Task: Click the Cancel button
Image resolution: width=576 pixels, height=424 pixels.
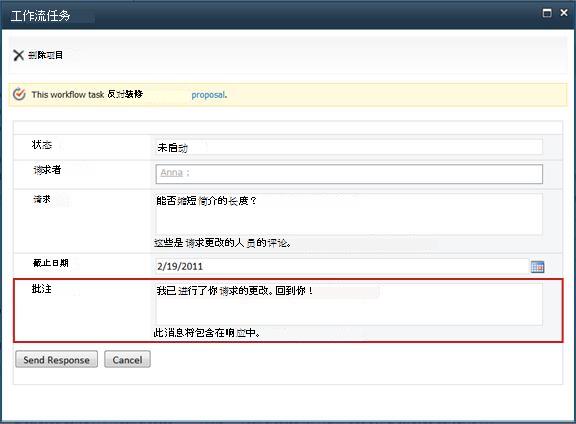Action: click(x=127, y=359)
